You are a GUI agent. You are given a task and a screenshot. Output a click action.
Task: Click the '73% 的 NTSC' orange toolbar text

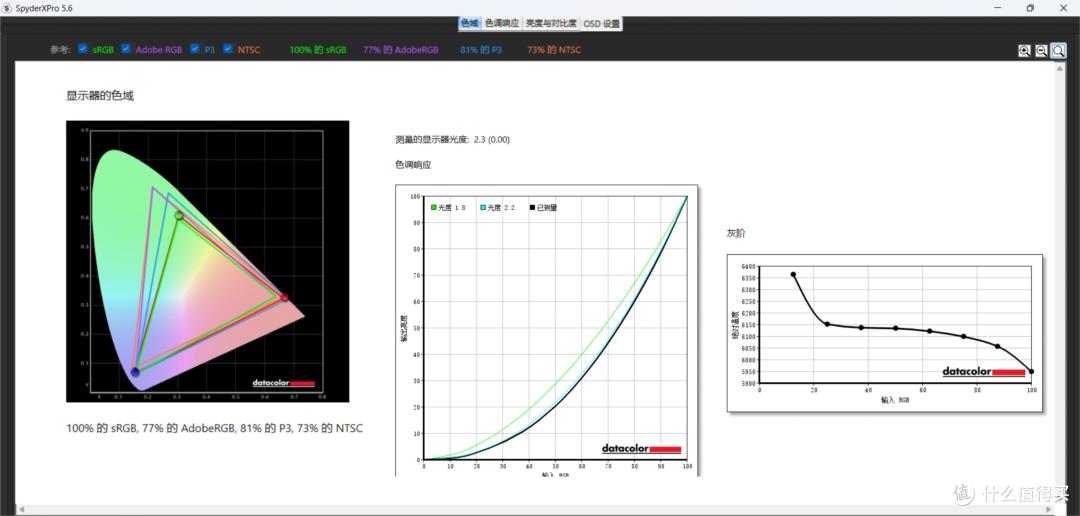(x=554, y=50)
